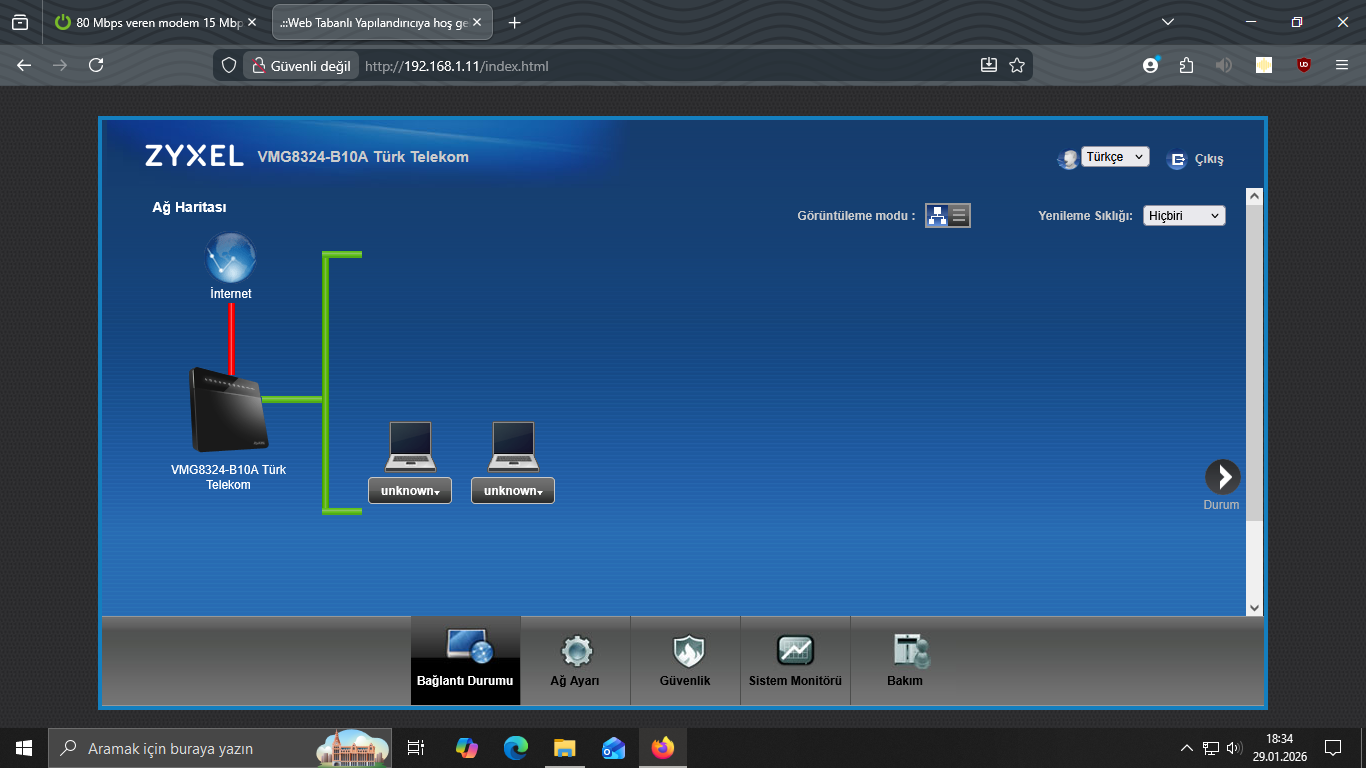Image resolution: width=1366 pixels, height=768 pixels.
Task: Click the taskbar search box
Action: [221, 748]
